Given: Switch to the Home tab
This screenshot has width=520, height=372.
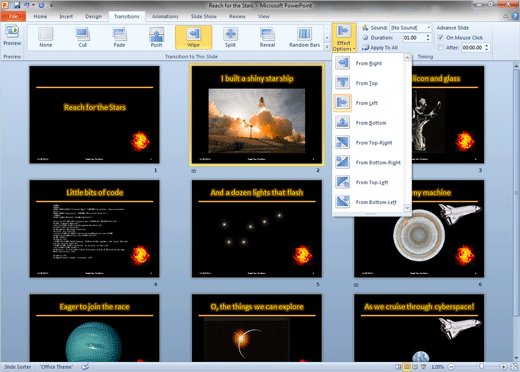Looking at the screenshot, I should 40,16.
